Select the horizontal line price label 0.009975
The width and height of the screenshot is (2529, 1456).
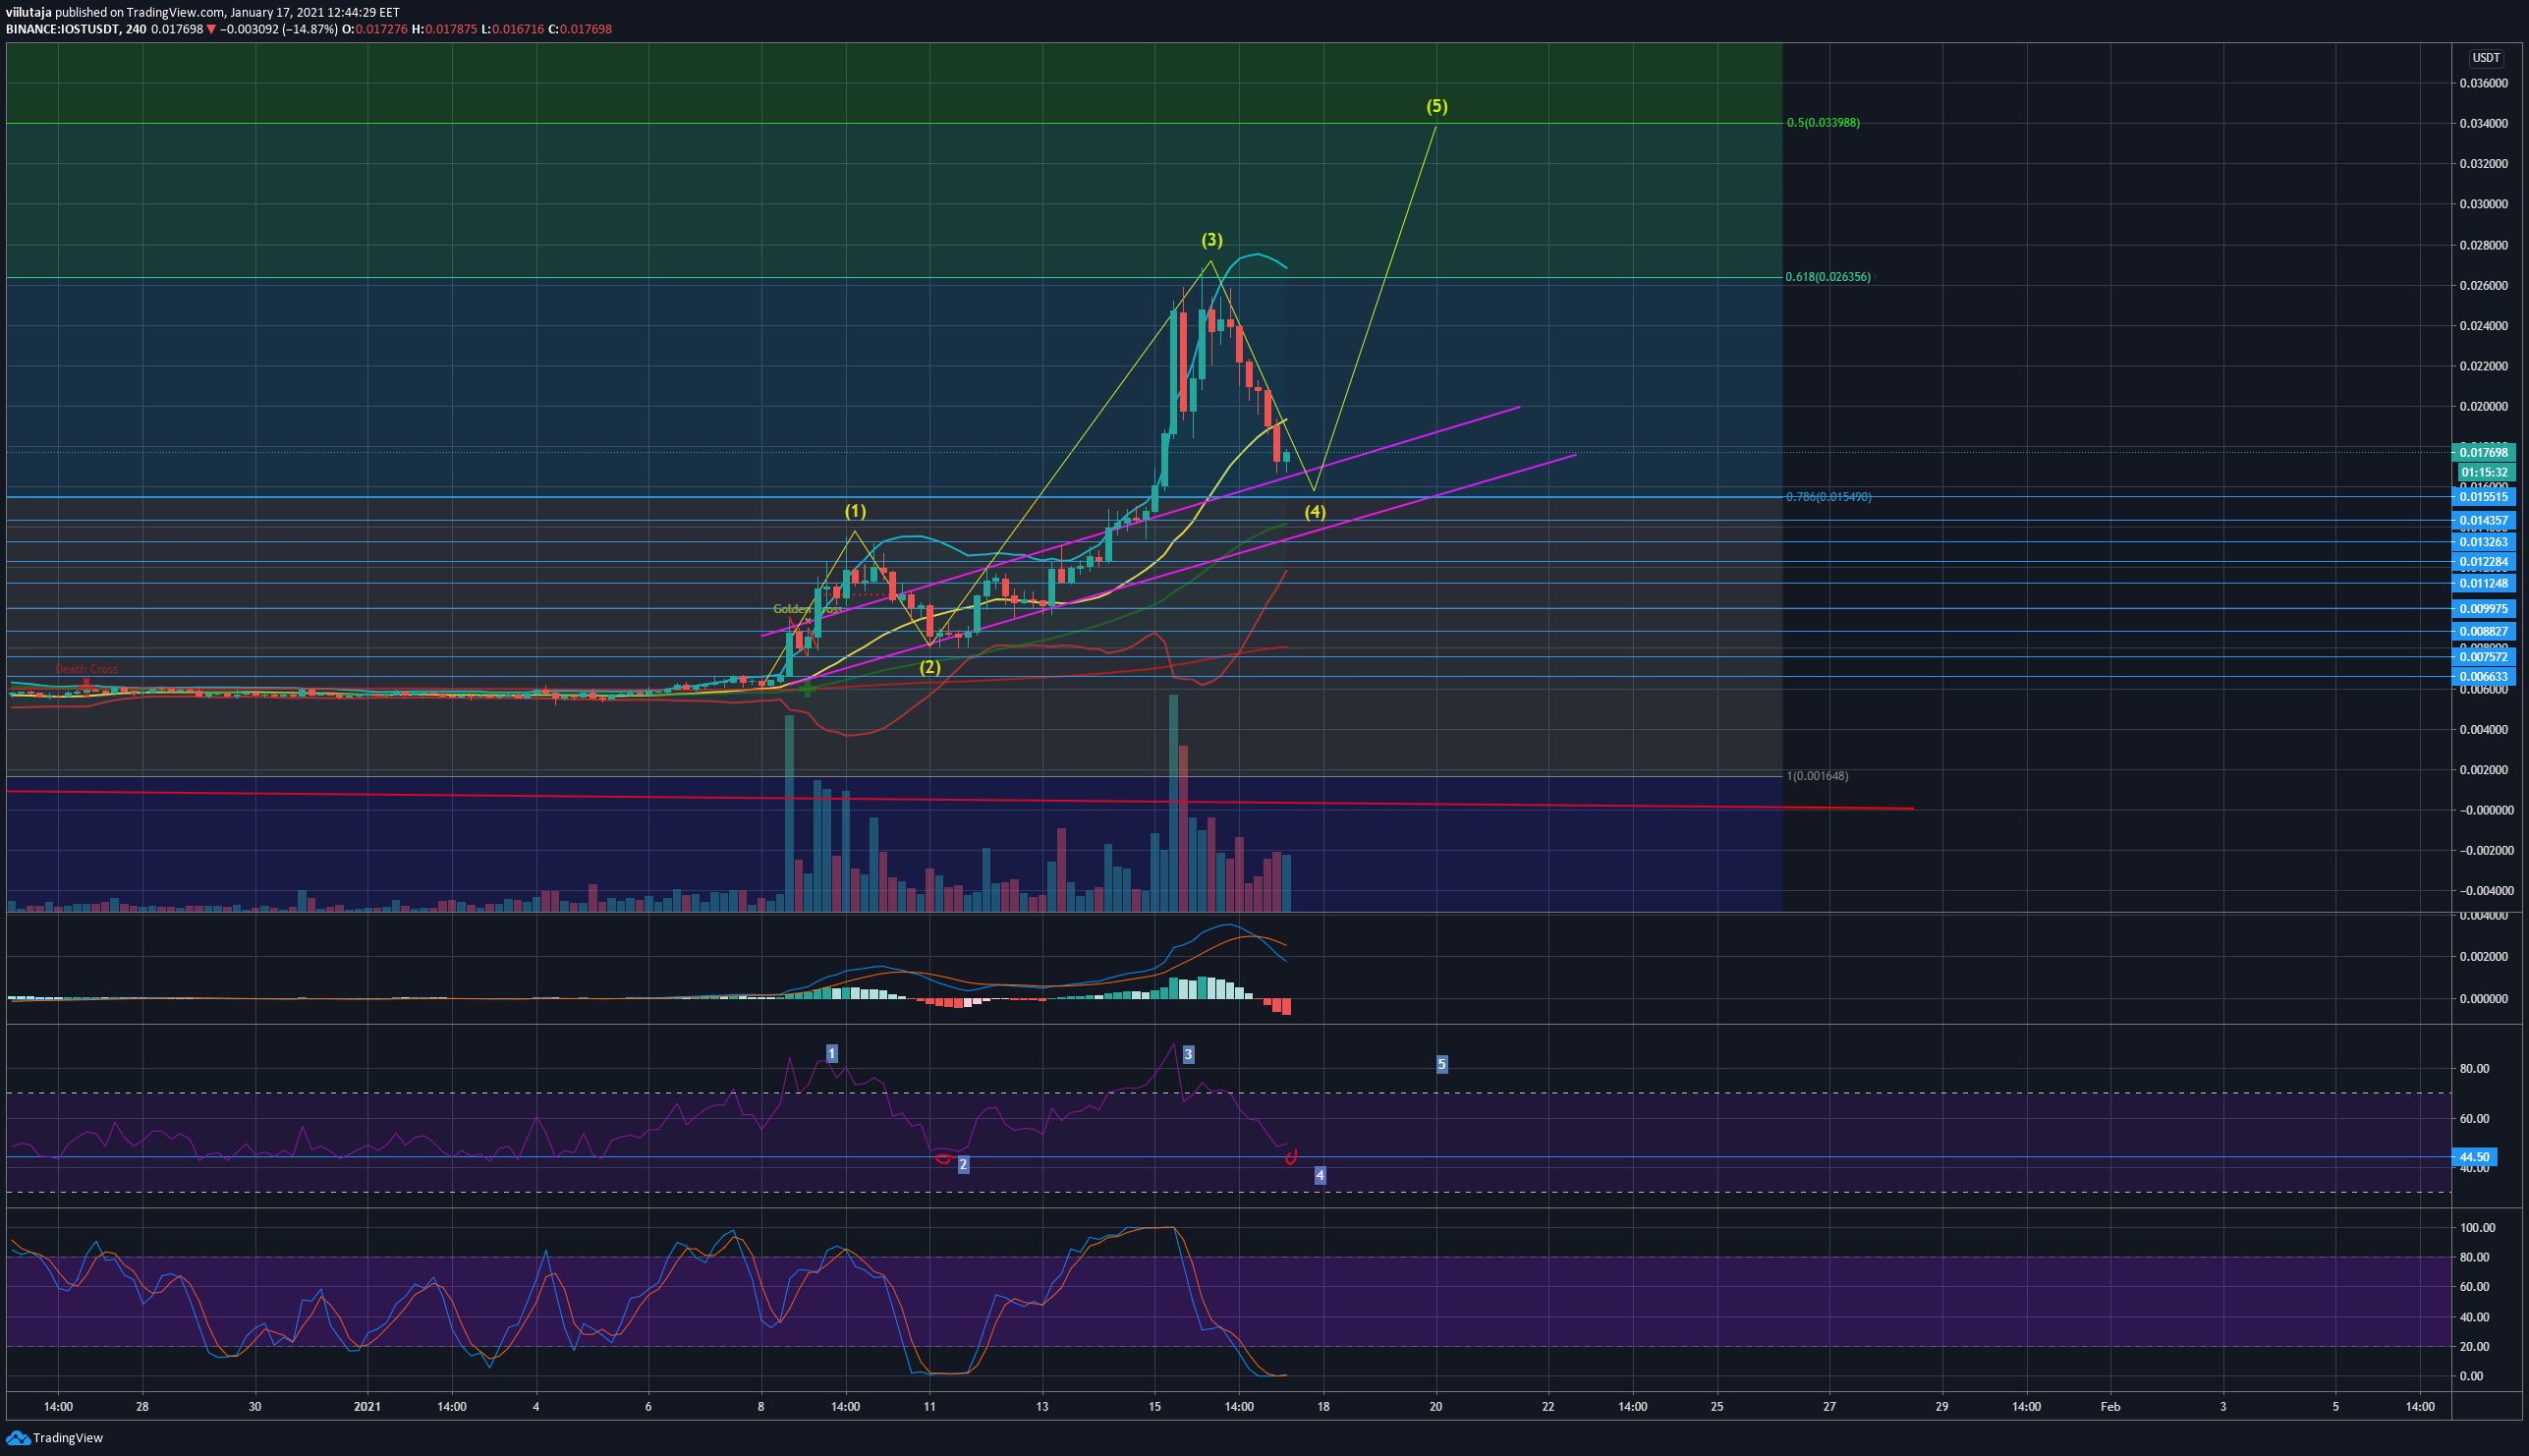click(x=2484, y=608)
